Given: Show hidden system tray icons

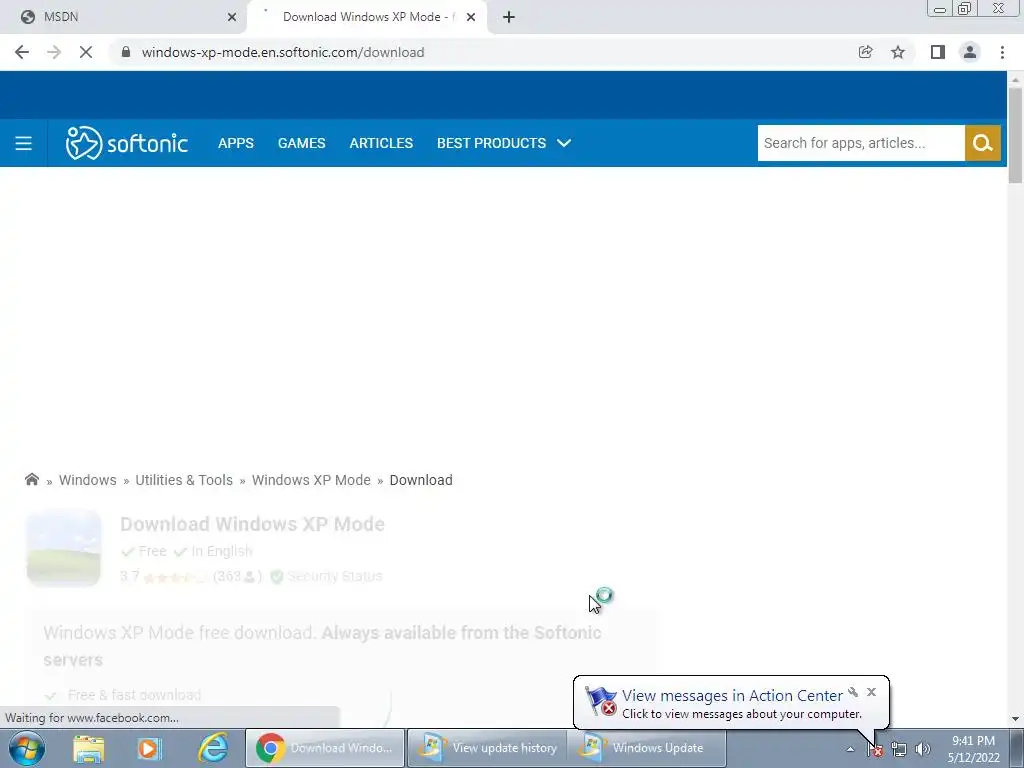Looking at the screenshot, I should point(850,749).
